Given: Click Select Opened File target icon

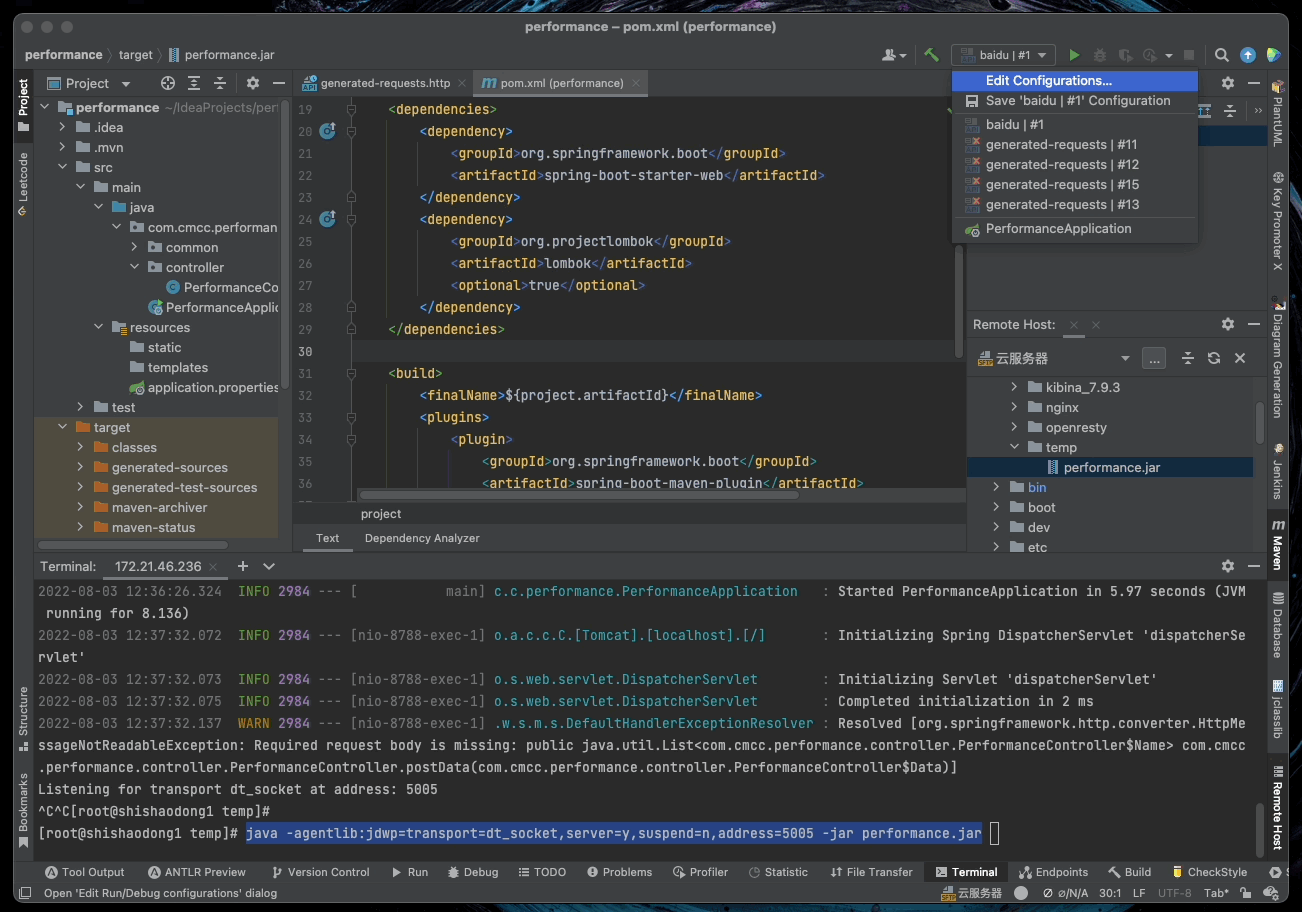Looking at the screenshot, I should pos(168,83).
